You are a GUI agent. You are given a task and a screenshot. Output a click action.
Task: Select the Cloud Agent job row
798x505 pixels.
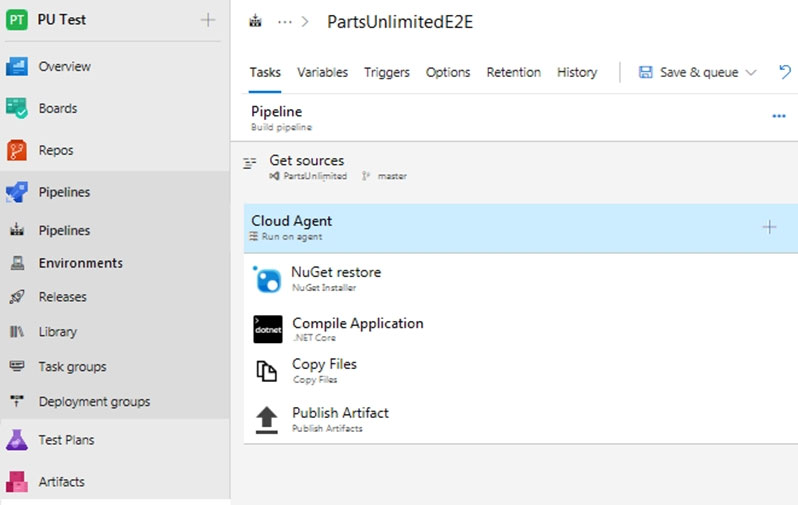(x=521, y=228)
